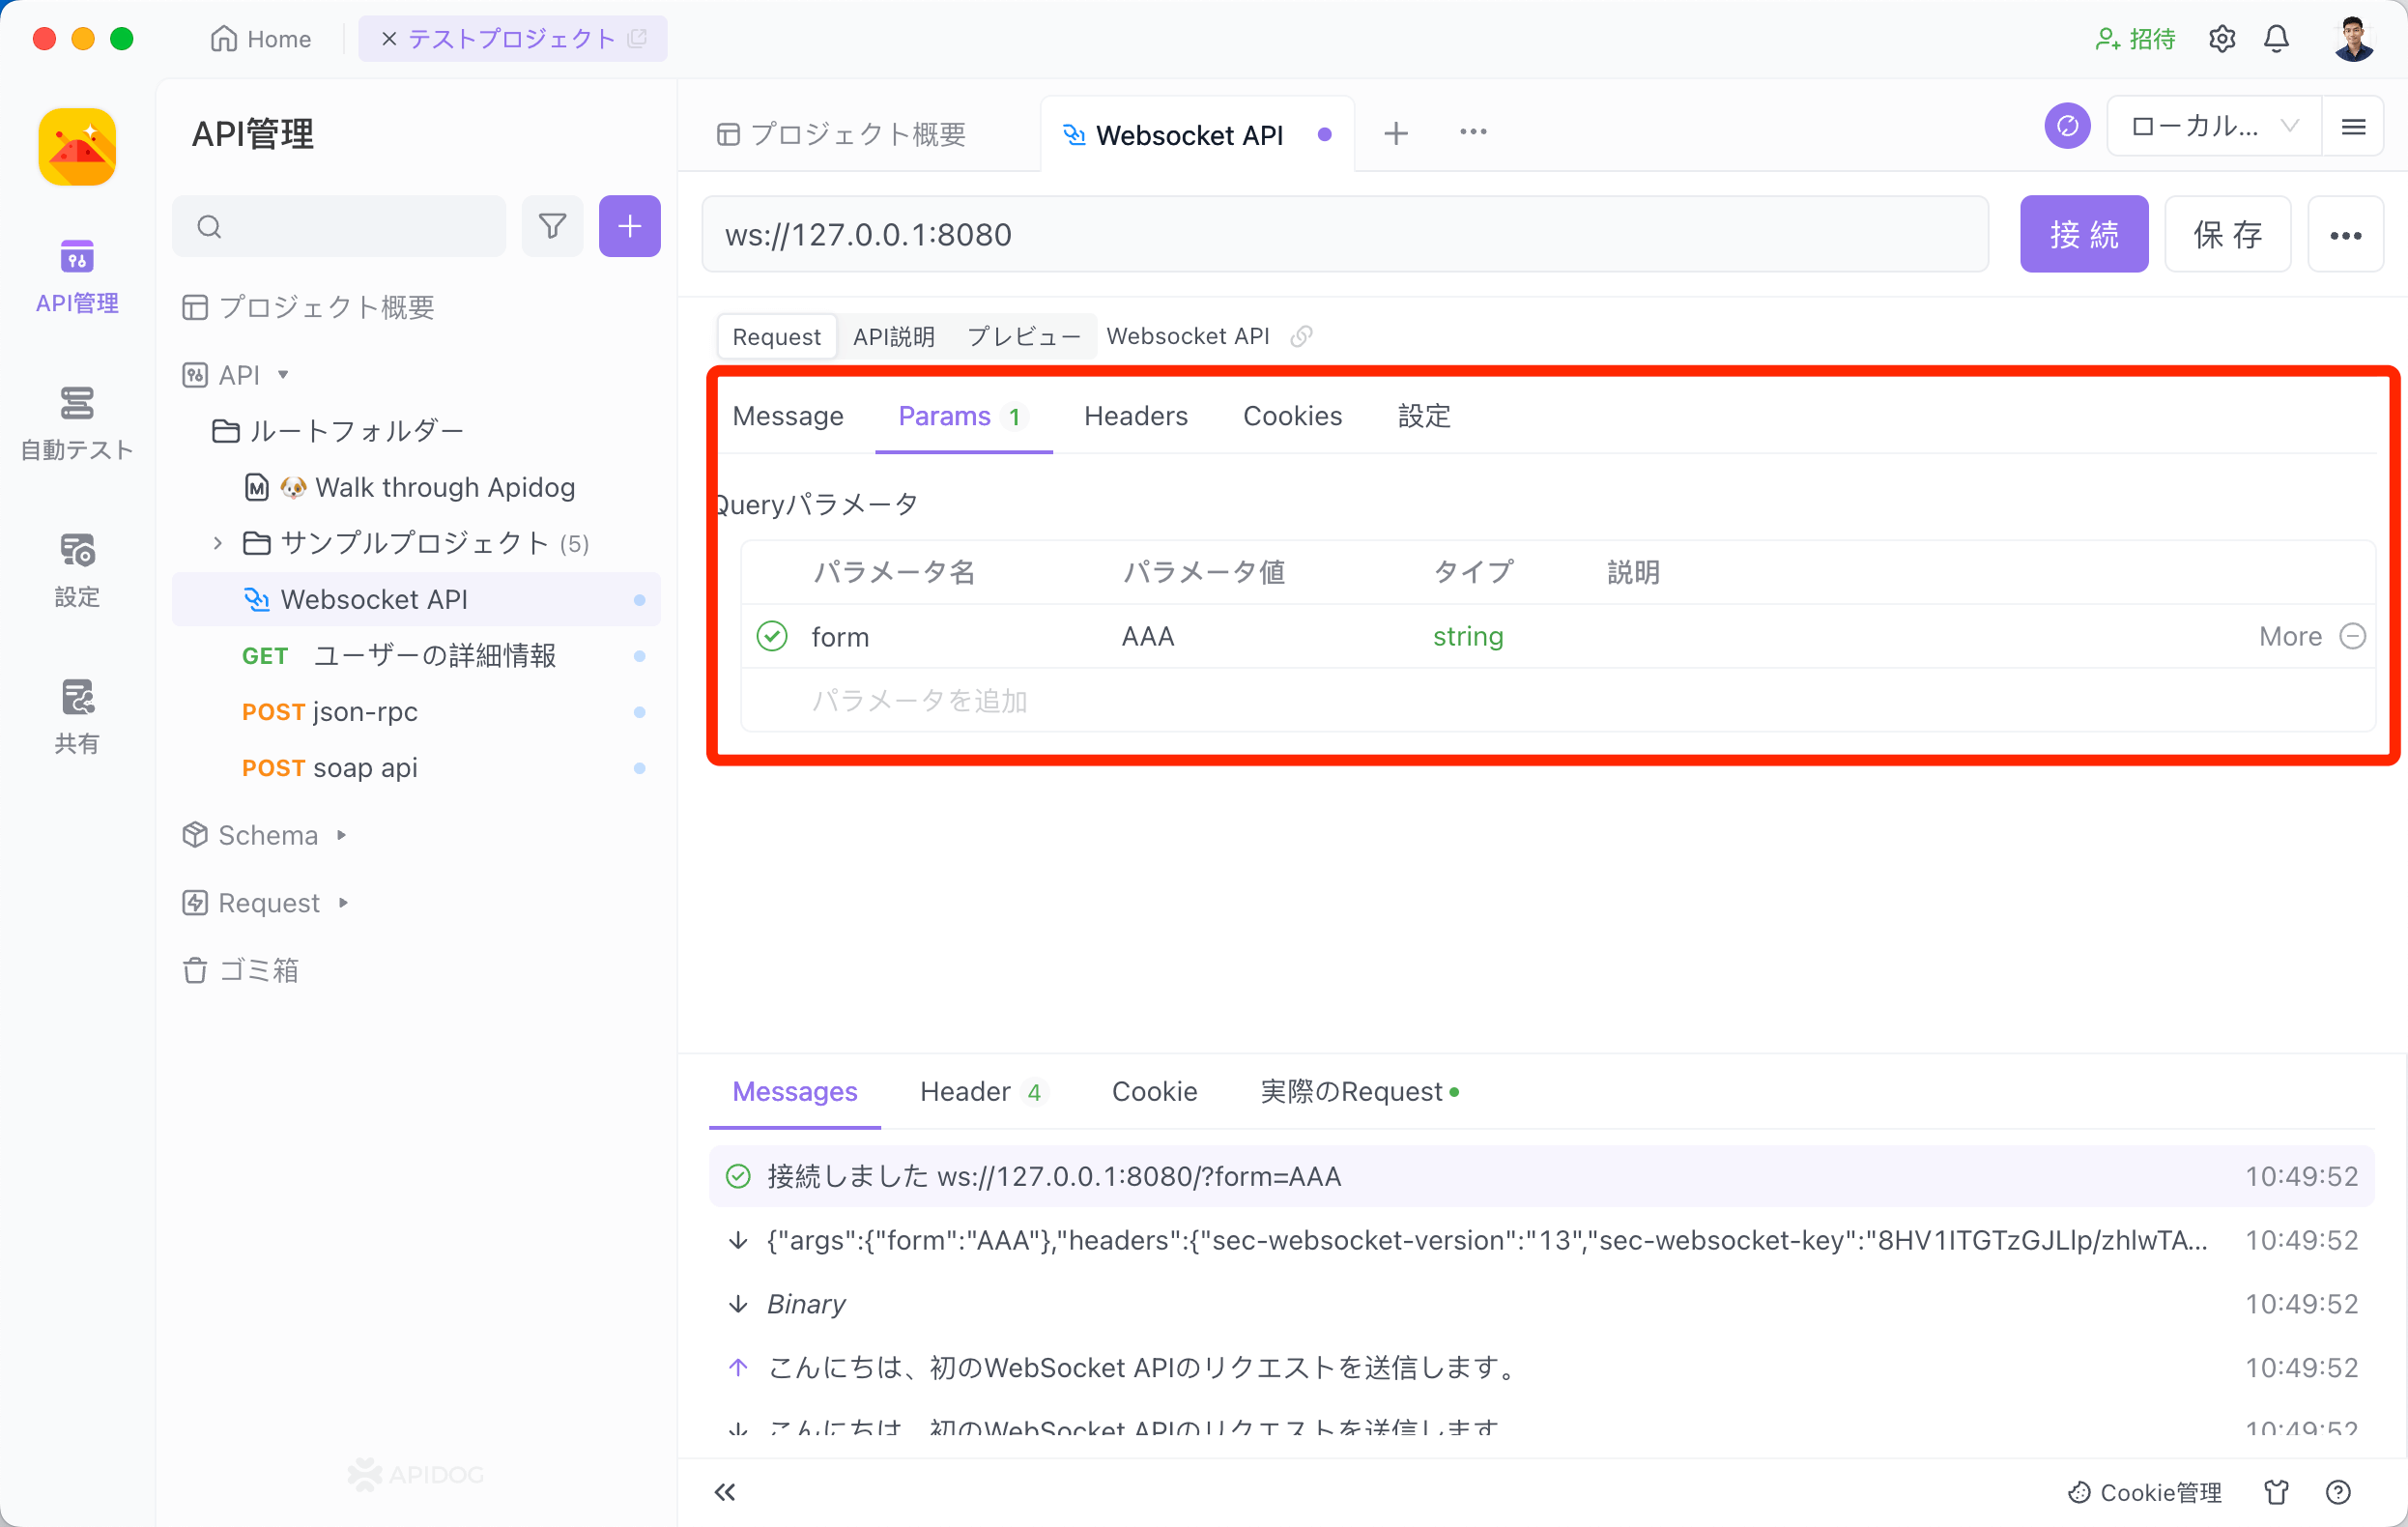Switch to the Headers request tab
2408x1527 pixels.
point(1136,416)
